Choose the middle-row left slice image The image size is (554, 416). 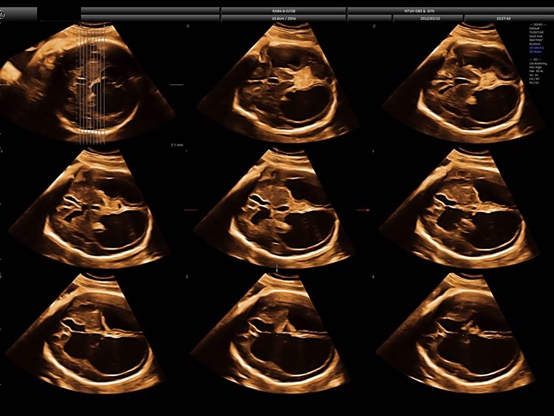89,209
